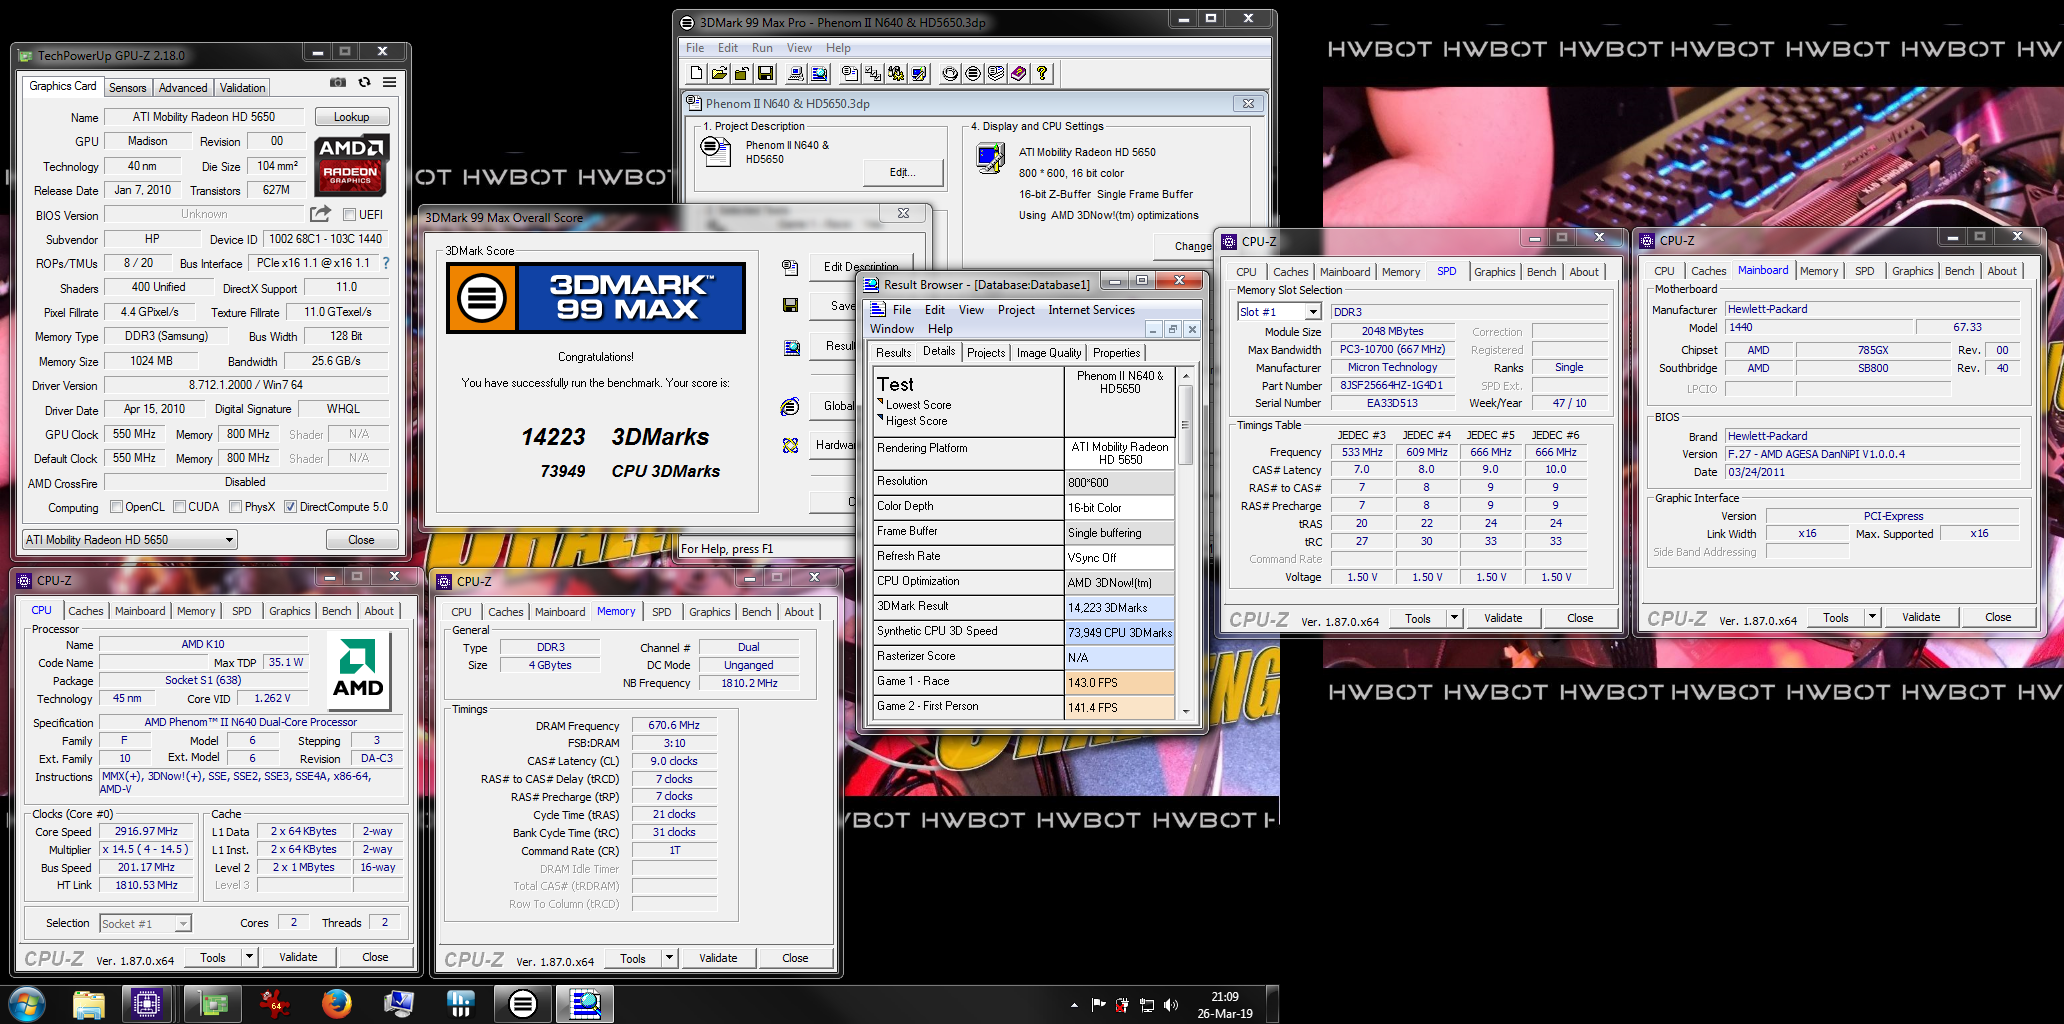Toggle the PhysX checkbox in GPU-Z
The image size is (2064, 1024).
click(235, 507)
